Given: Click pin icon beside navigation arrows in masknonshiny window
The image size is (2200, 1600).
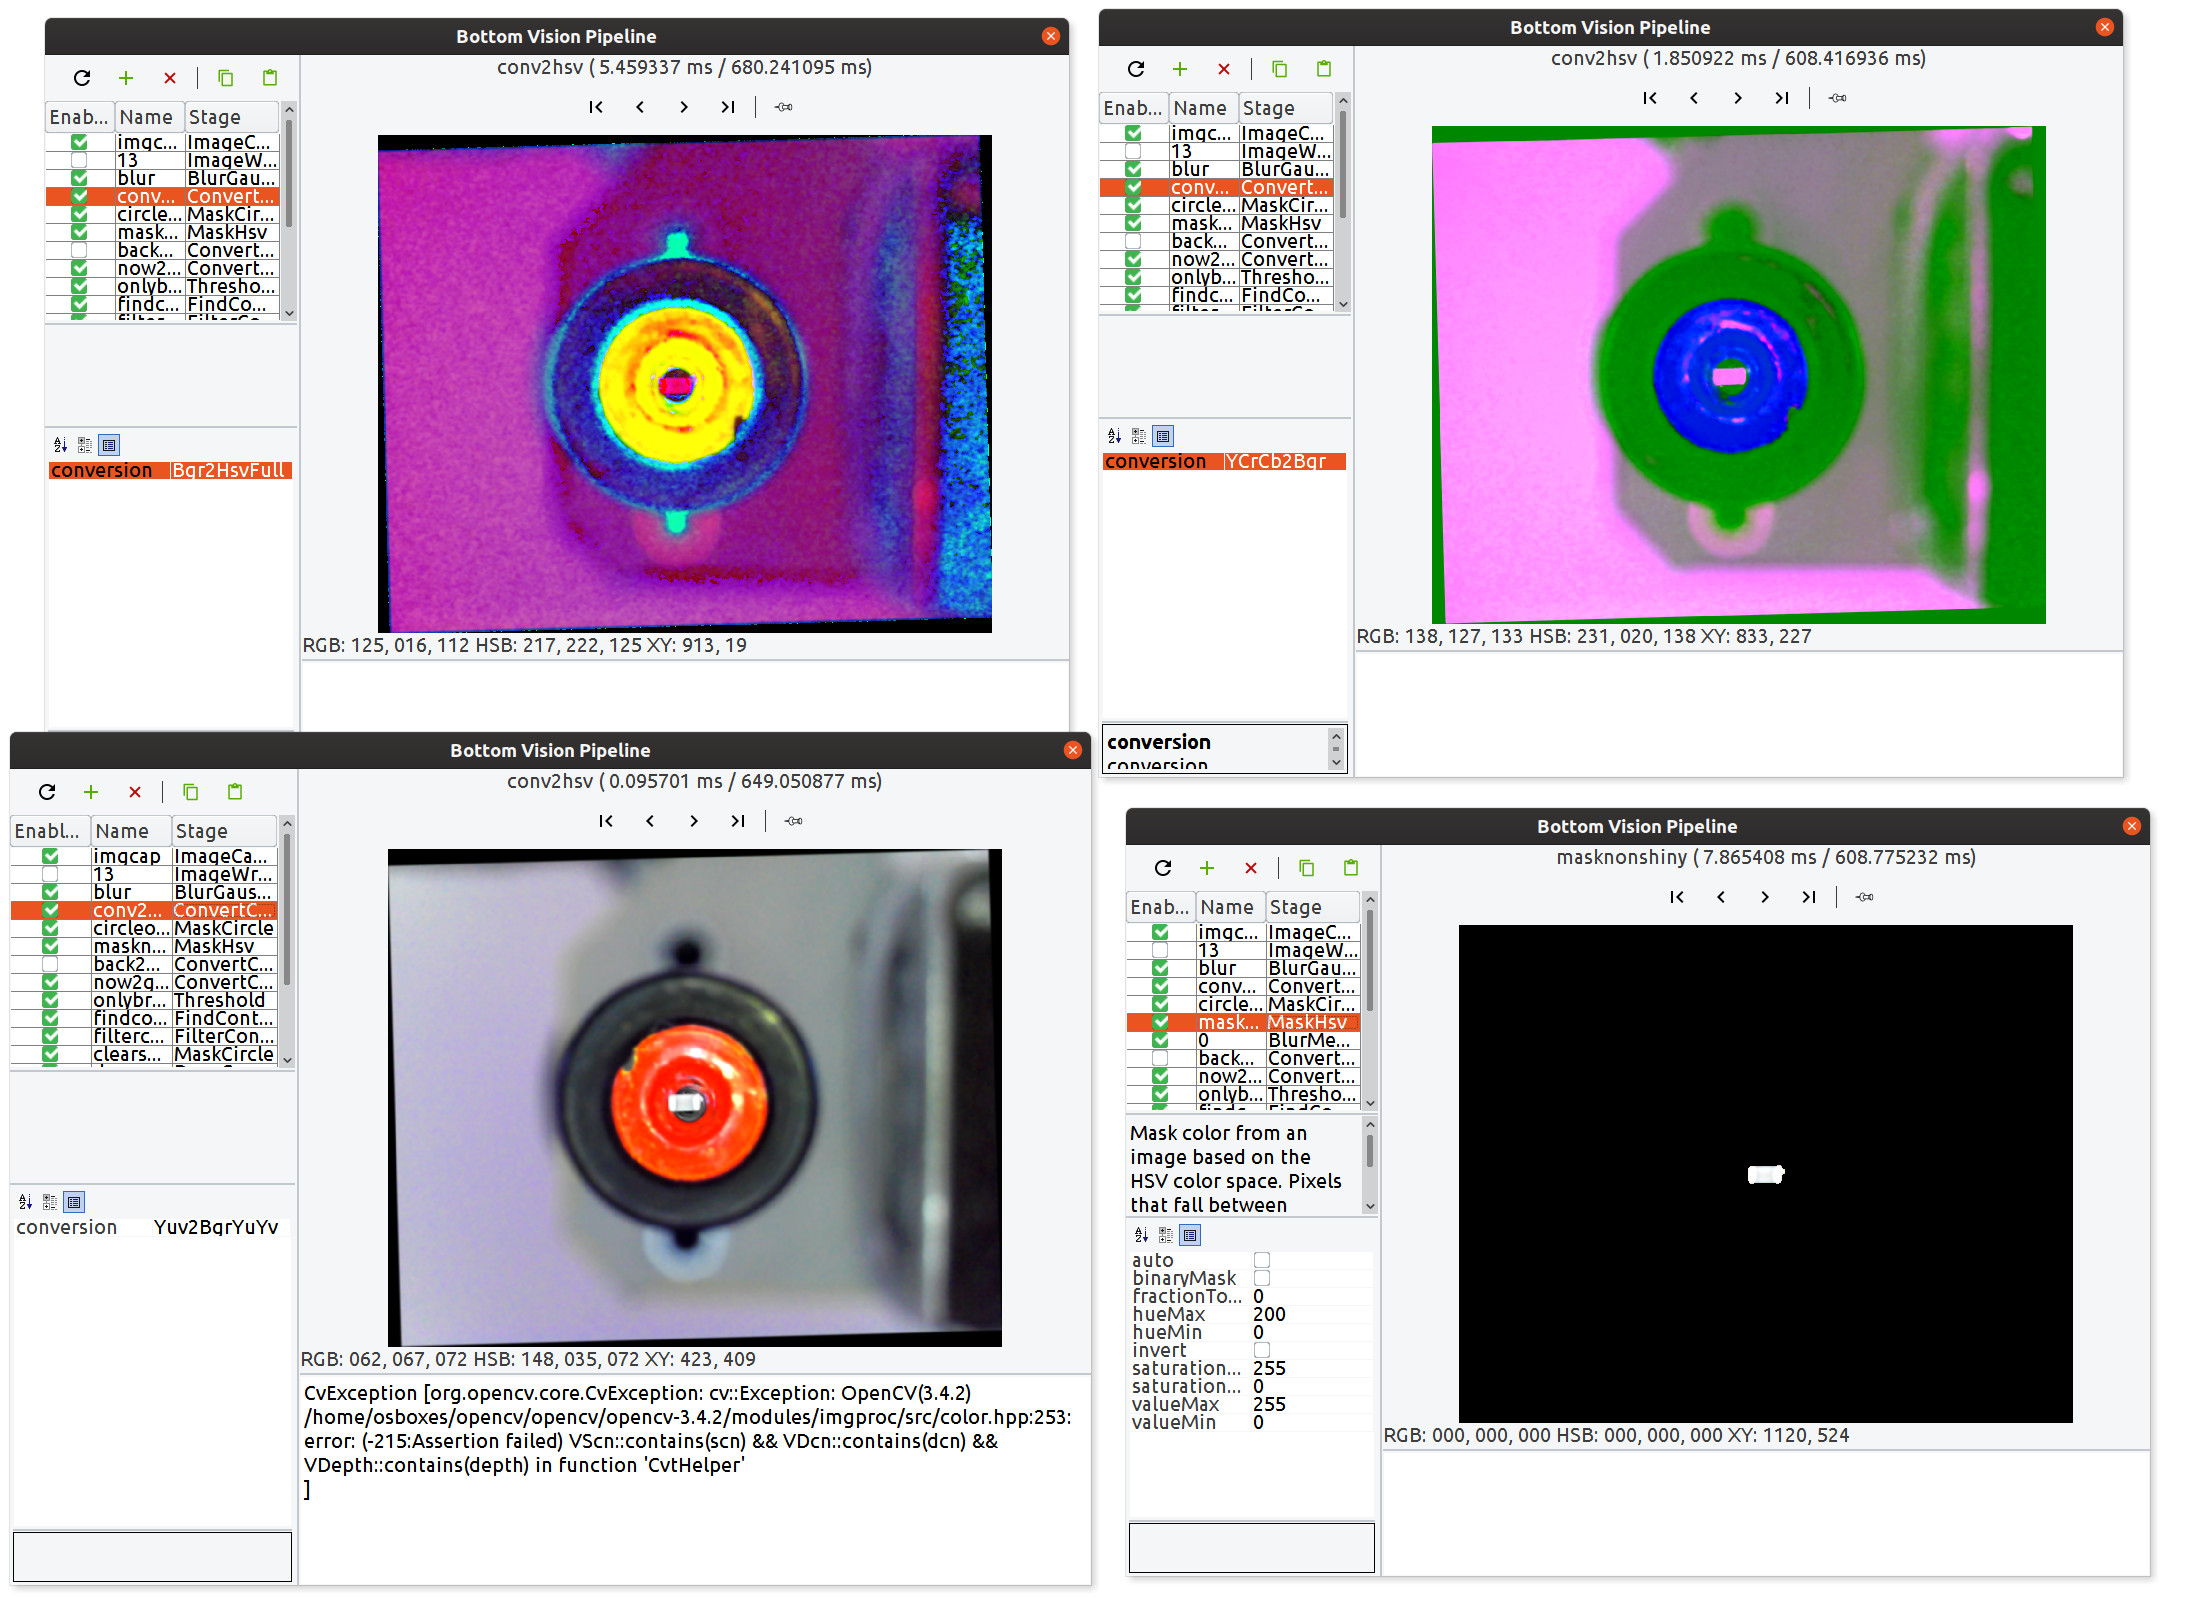Looking at the screenshot, I should [x=1865, y=897].
